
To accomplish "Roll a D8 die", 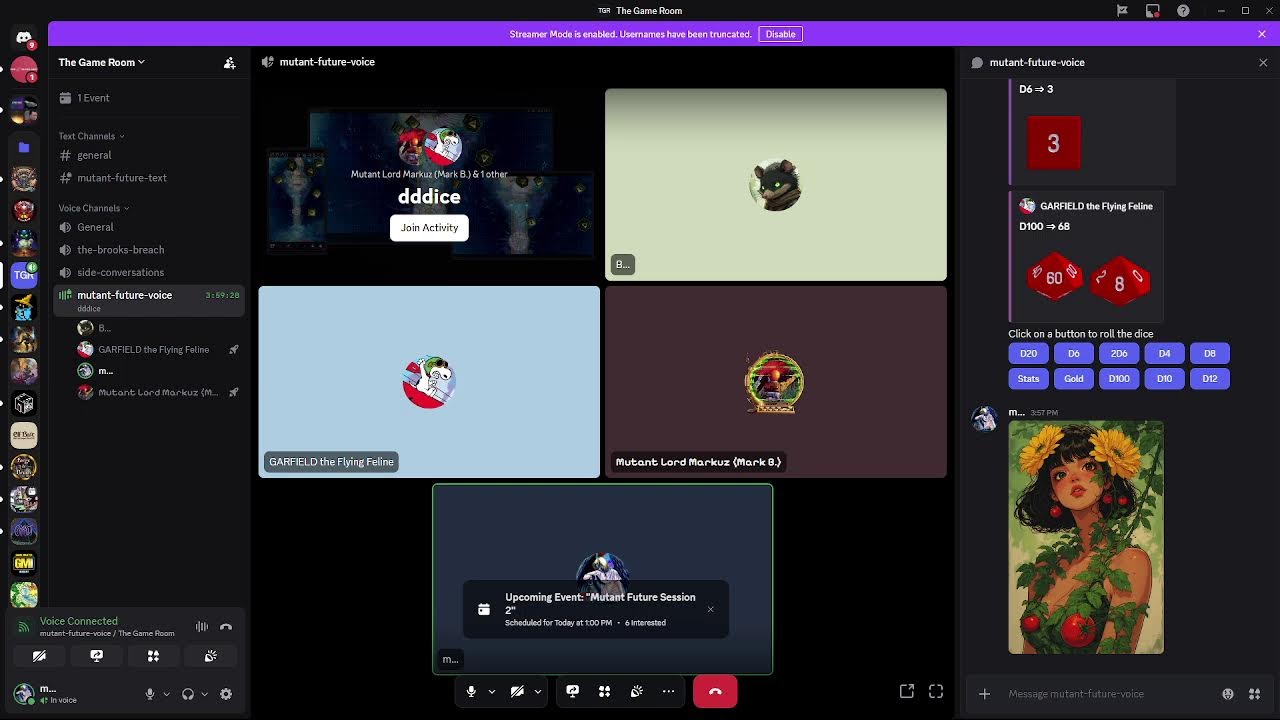I will tap(1210, 353).
